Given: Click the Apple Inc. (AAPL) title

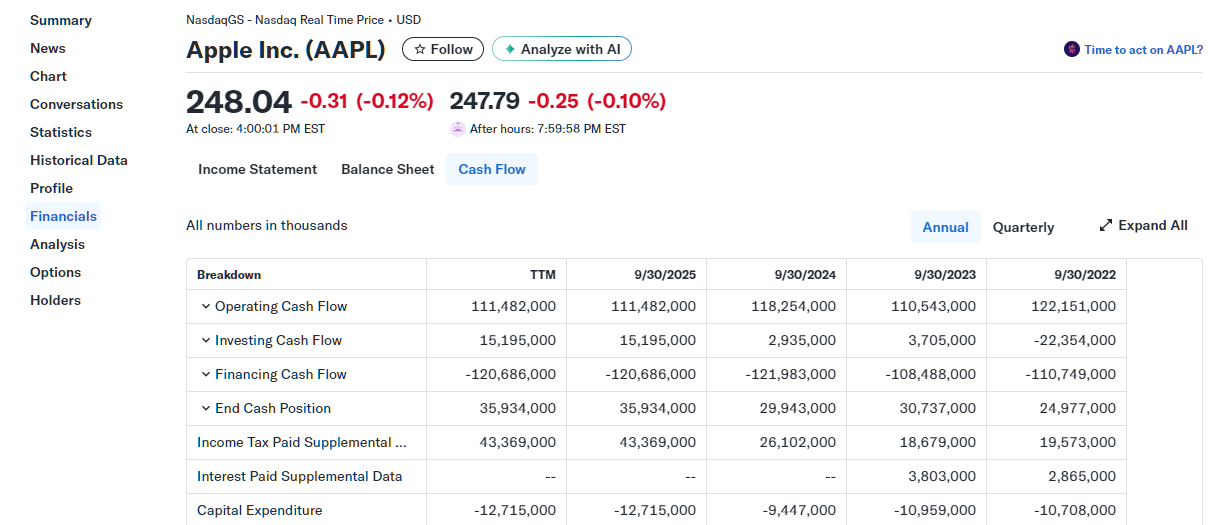Looking at the screenshot, I should click(x=286, y=49).
